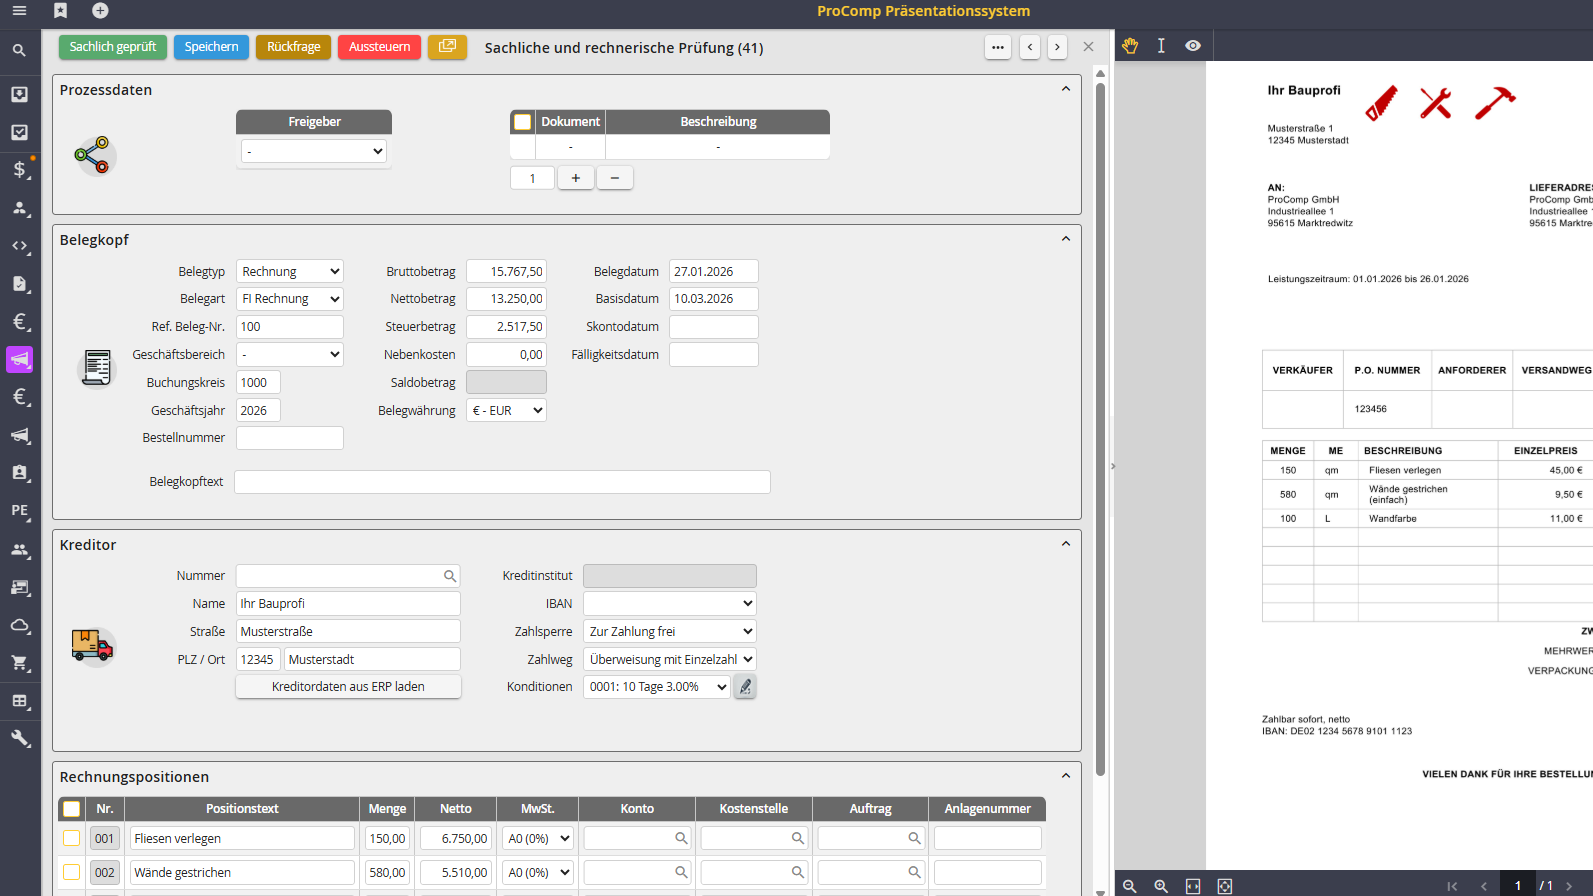Toggle the eye icon in document viewer

(1193, 46)
